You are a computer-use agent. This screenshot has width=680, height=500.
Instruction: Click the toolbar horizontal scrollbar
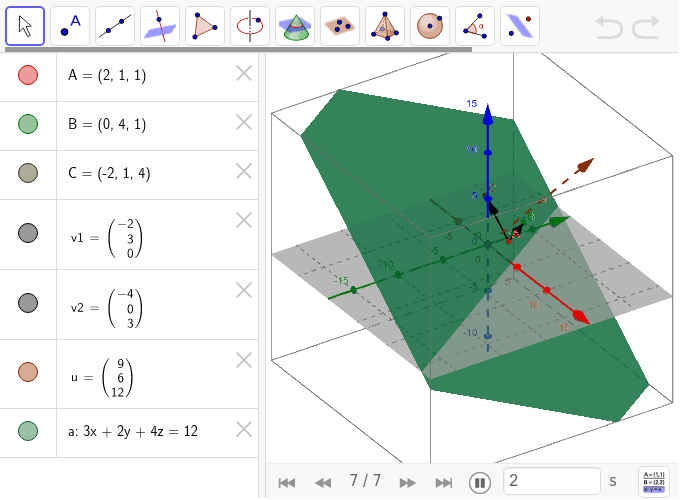point(238,49)
